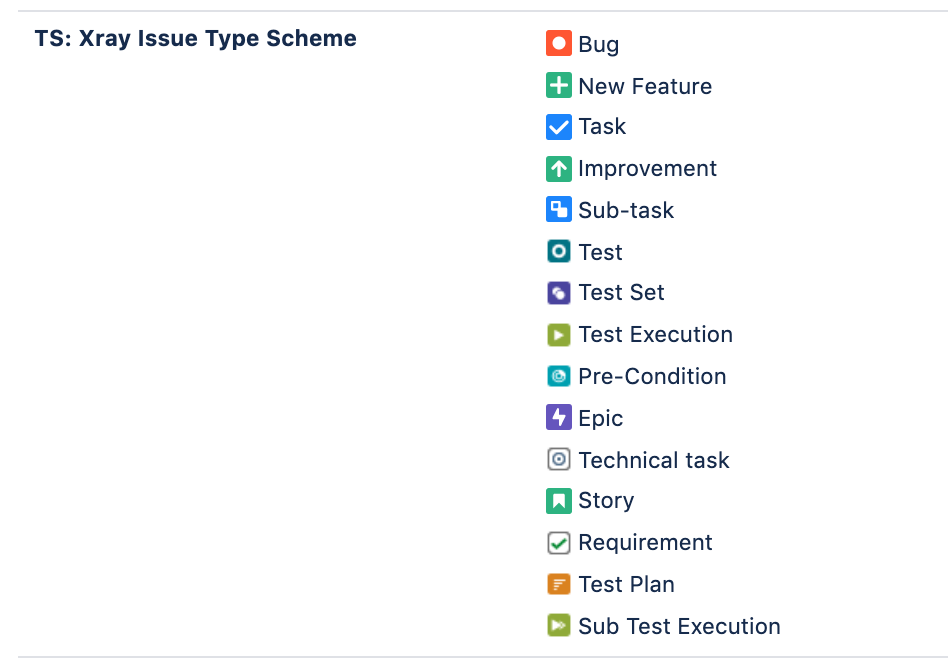Click the purple lightning Epic icon
This screenshot has height=660, width=948.
tap(559, 417)
